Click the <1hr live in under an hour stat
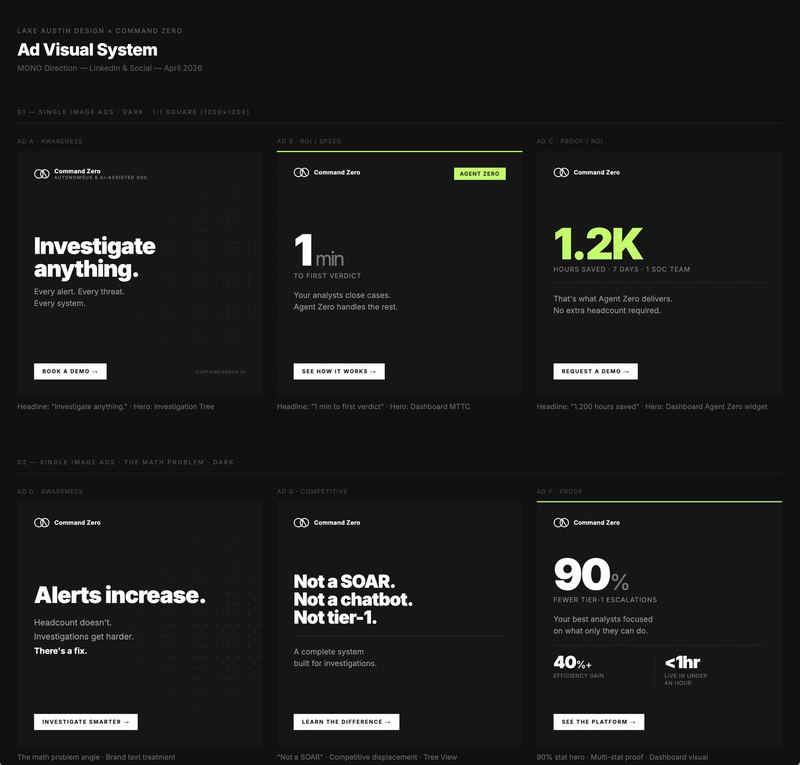This screenshot has width=800, height=765. (686, 670)
